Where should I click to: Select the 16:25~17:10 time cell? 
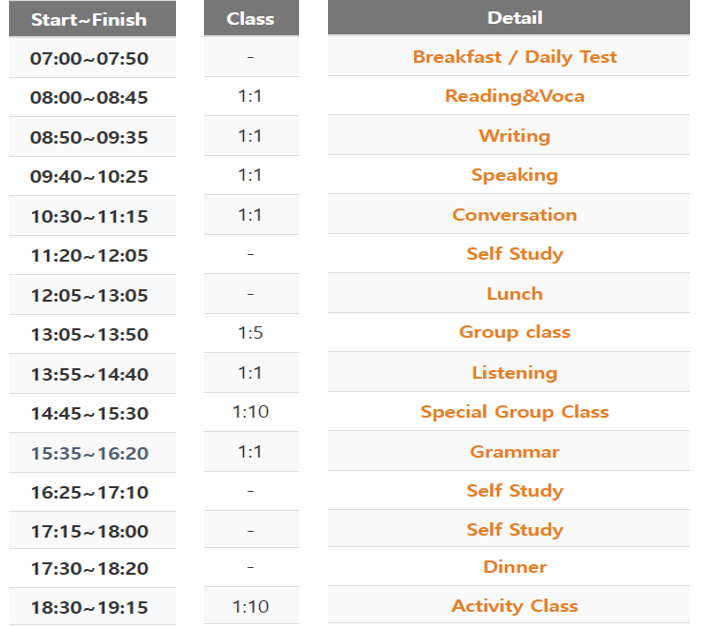coord(89,492)
